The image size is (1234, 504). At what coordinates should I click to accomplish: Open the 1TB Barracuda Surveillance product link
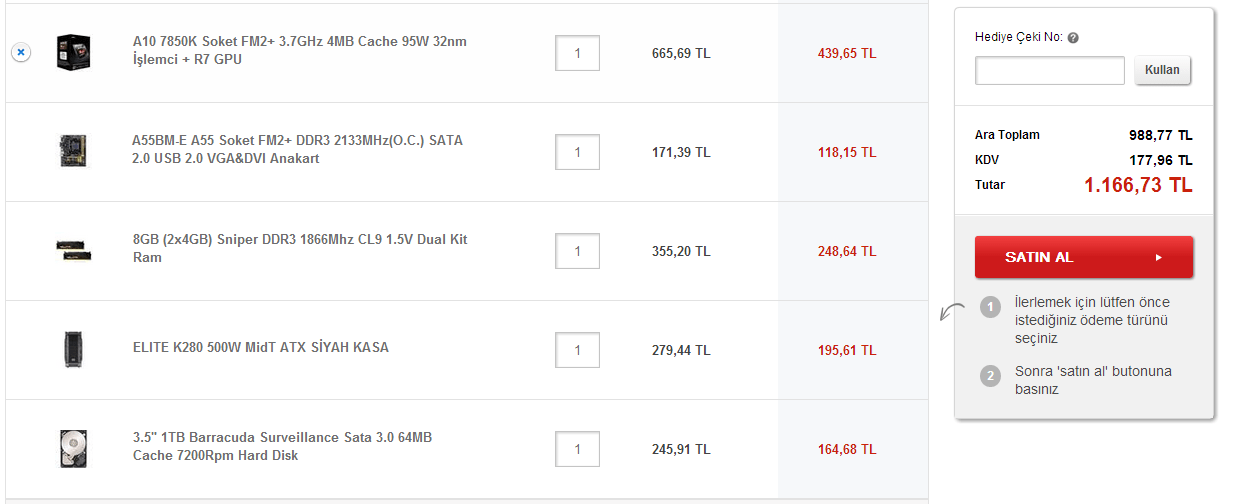click(x=282, y=446)
